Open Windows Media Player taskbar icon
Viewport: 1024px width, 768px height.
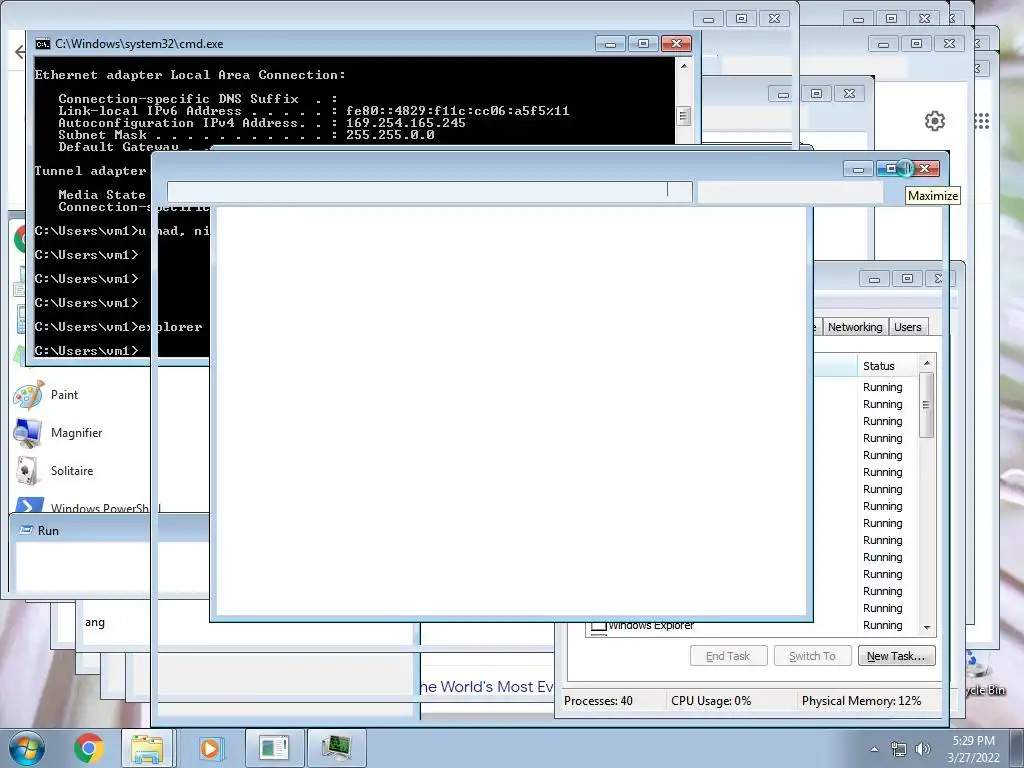pos(210,748)
